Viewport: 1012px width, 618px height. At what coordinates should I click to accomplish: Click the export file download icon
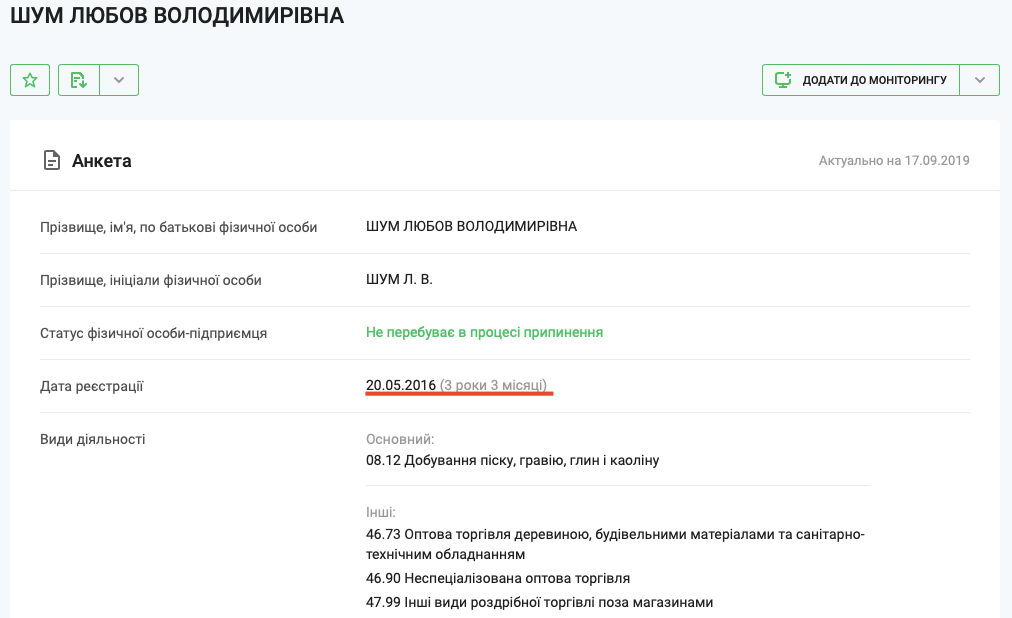coord(79,80)
